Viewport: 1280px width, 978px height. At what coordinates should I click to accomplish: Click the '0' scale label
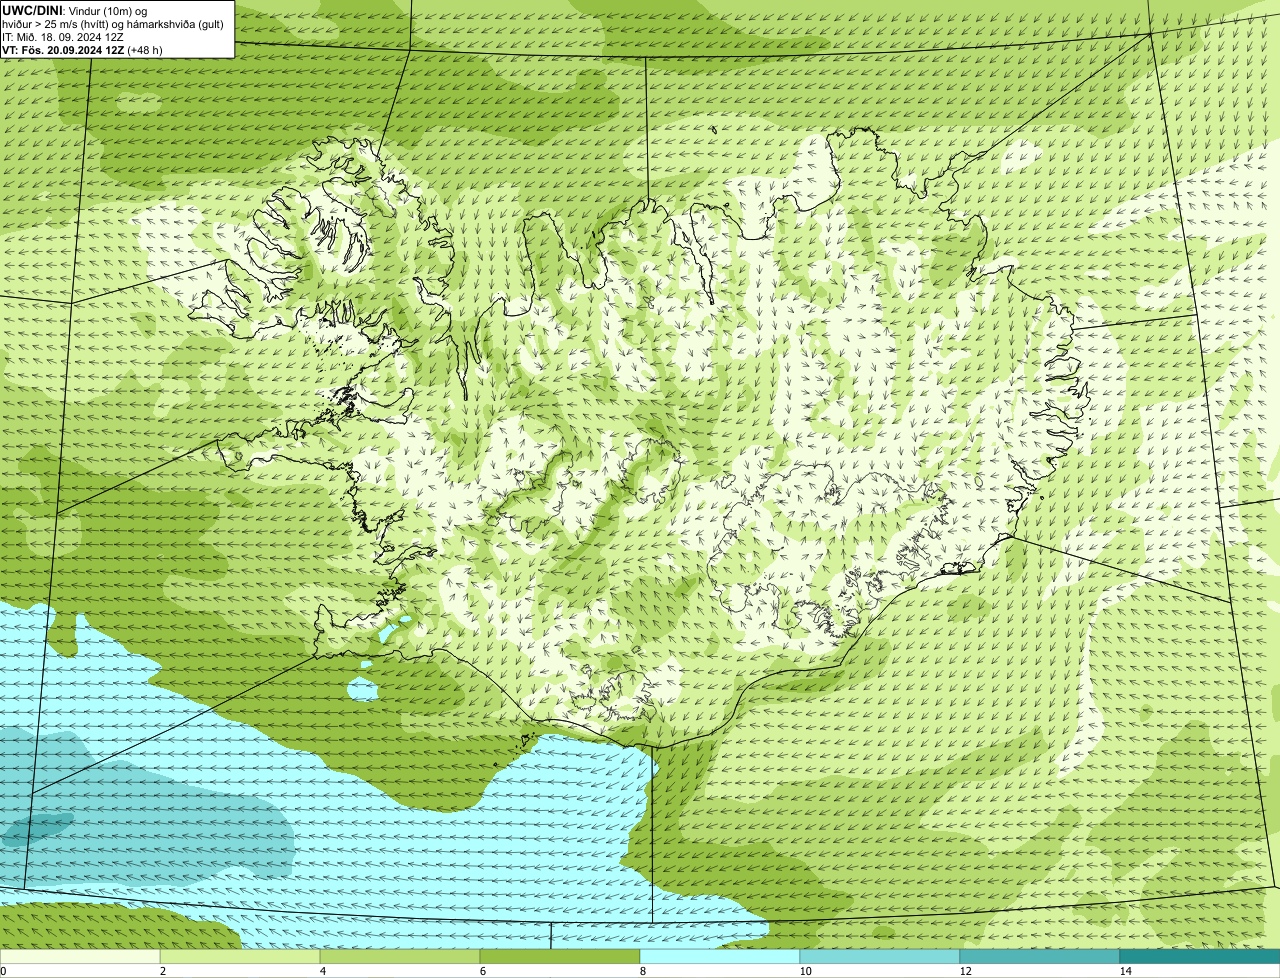3,971
